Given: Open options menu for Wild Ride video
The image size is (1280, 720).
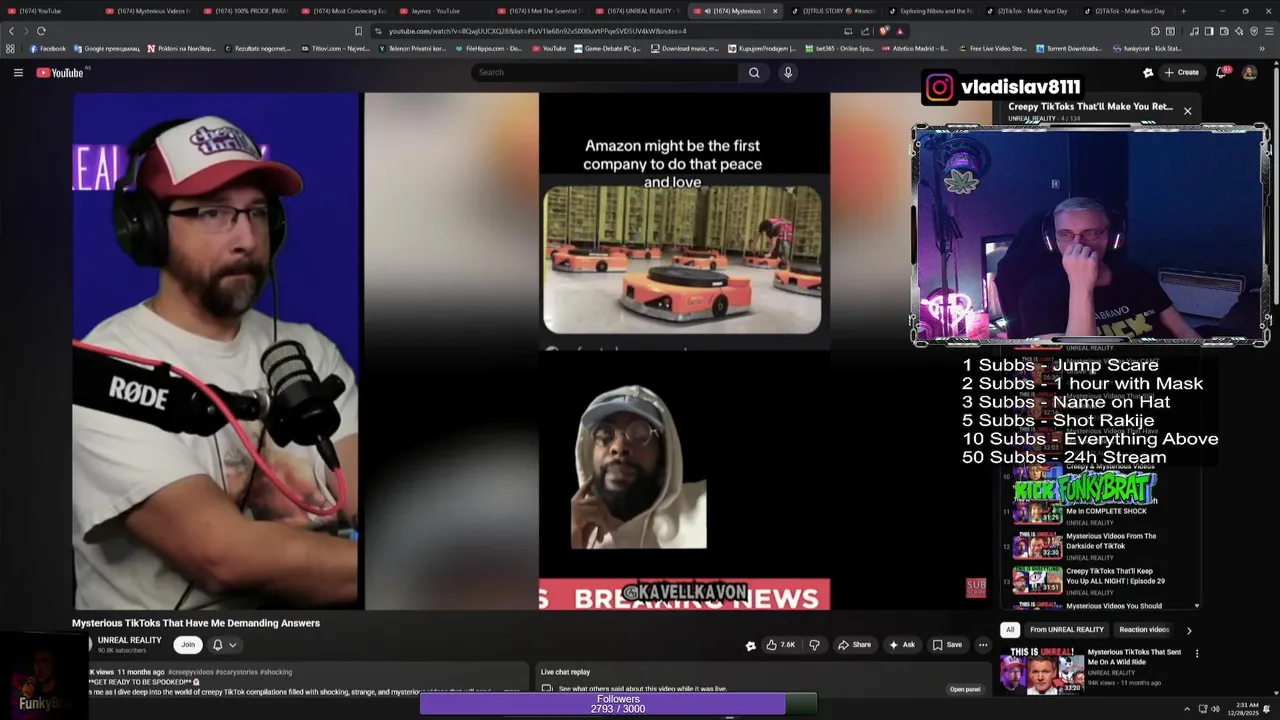Looking at the screenshot, I should [x=1197, y=653].
